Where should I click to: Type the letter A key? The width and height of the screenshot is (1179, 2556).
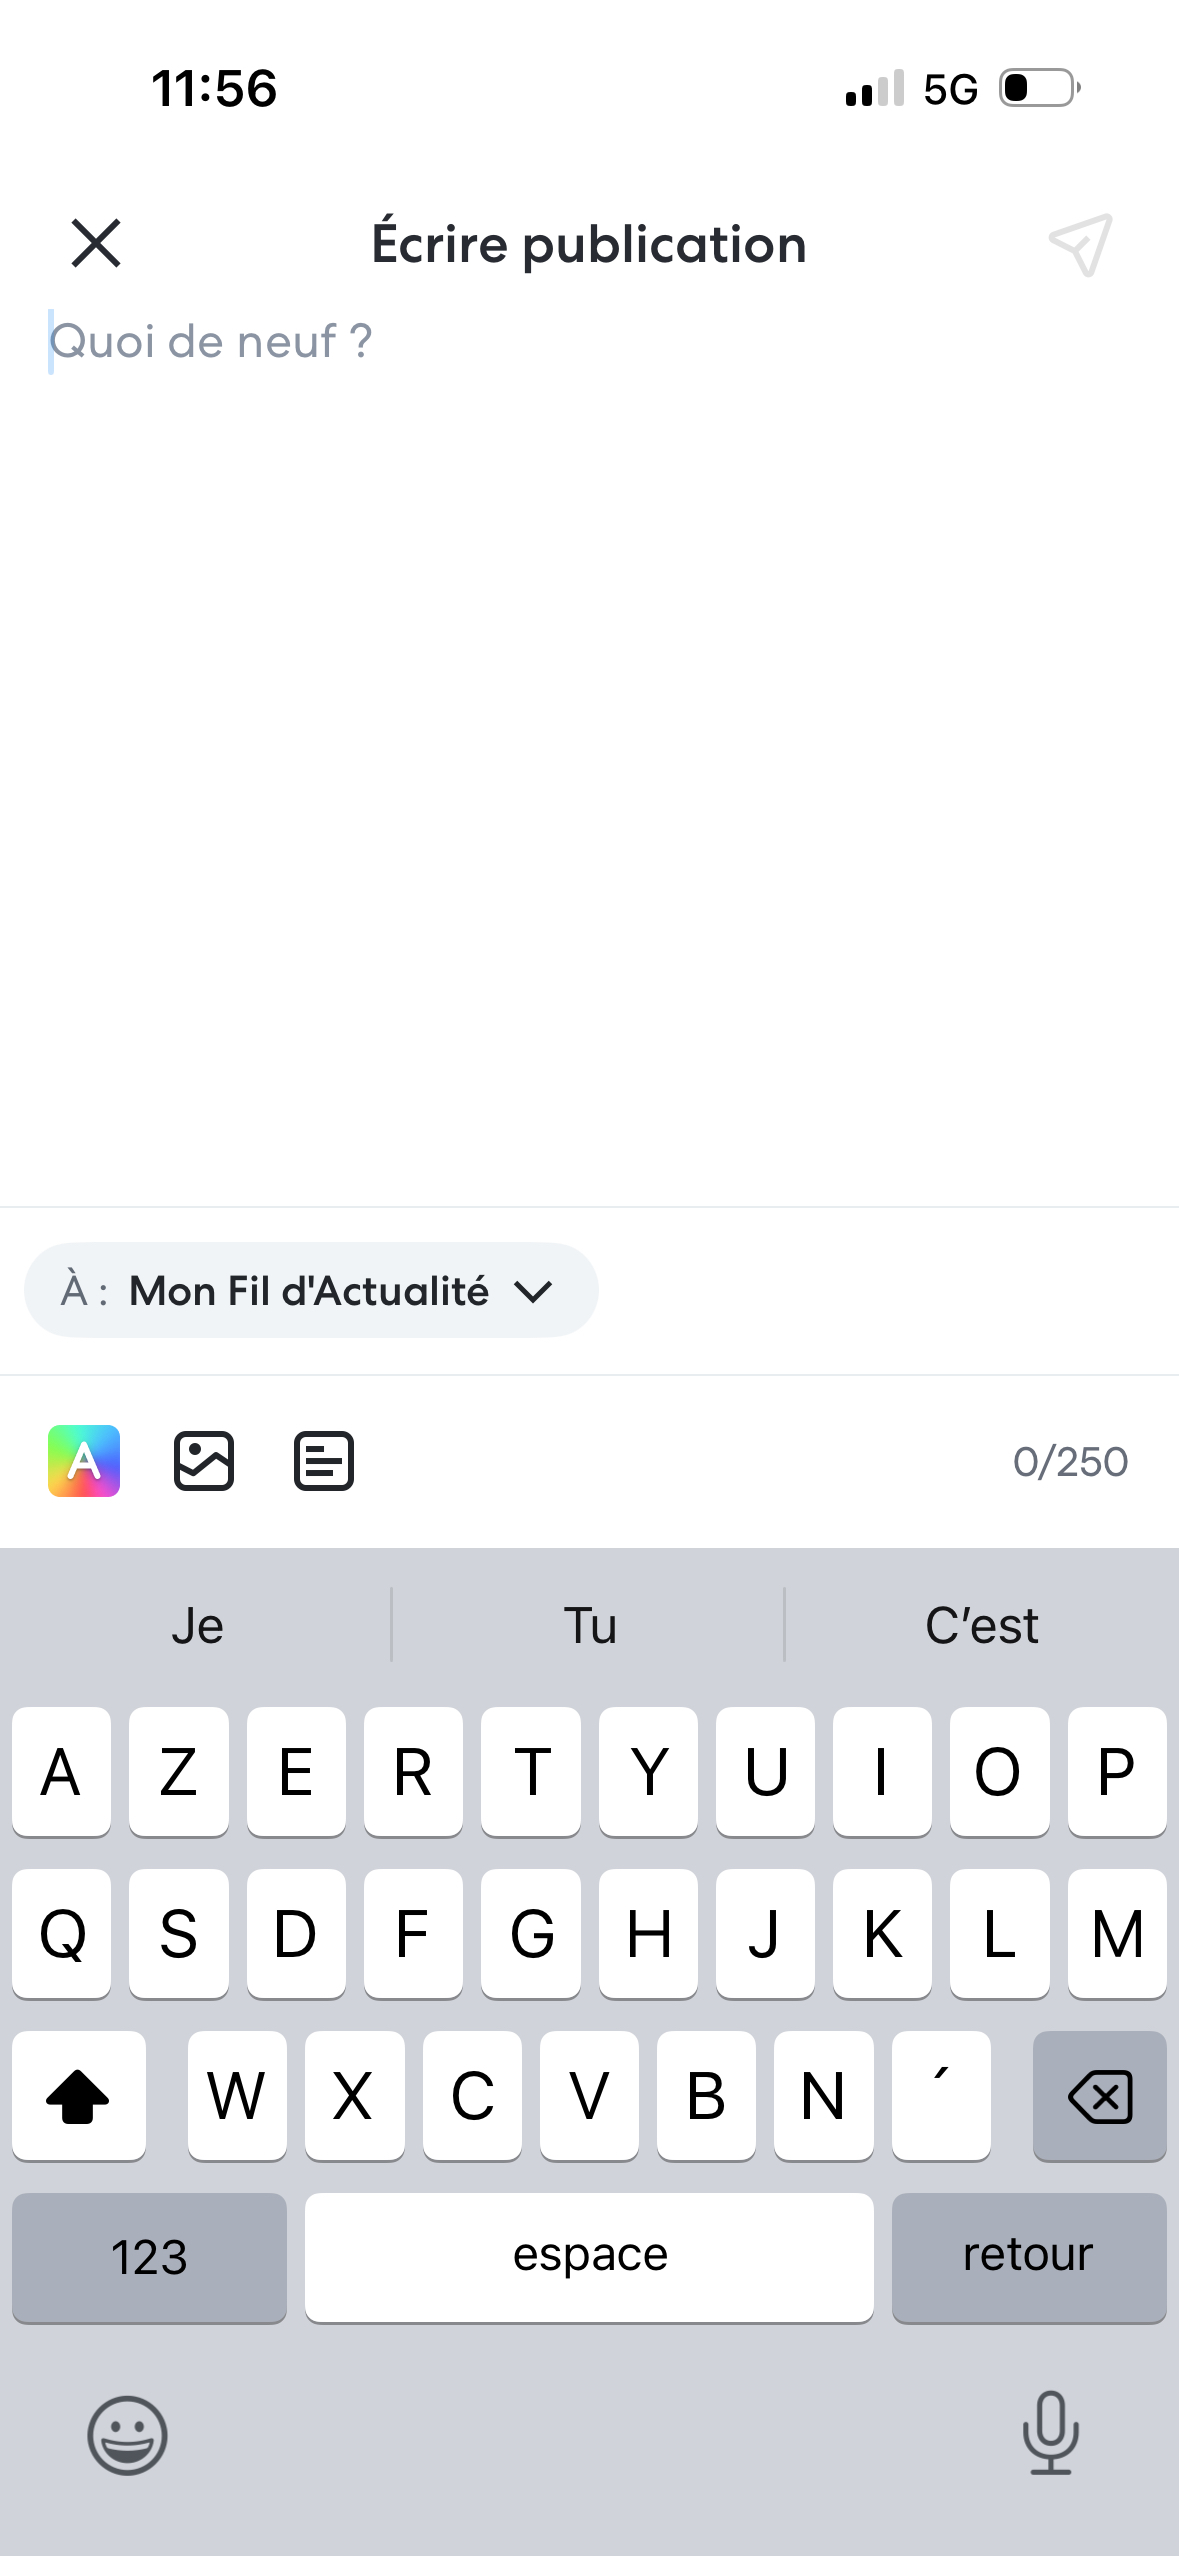point(61,1772)
